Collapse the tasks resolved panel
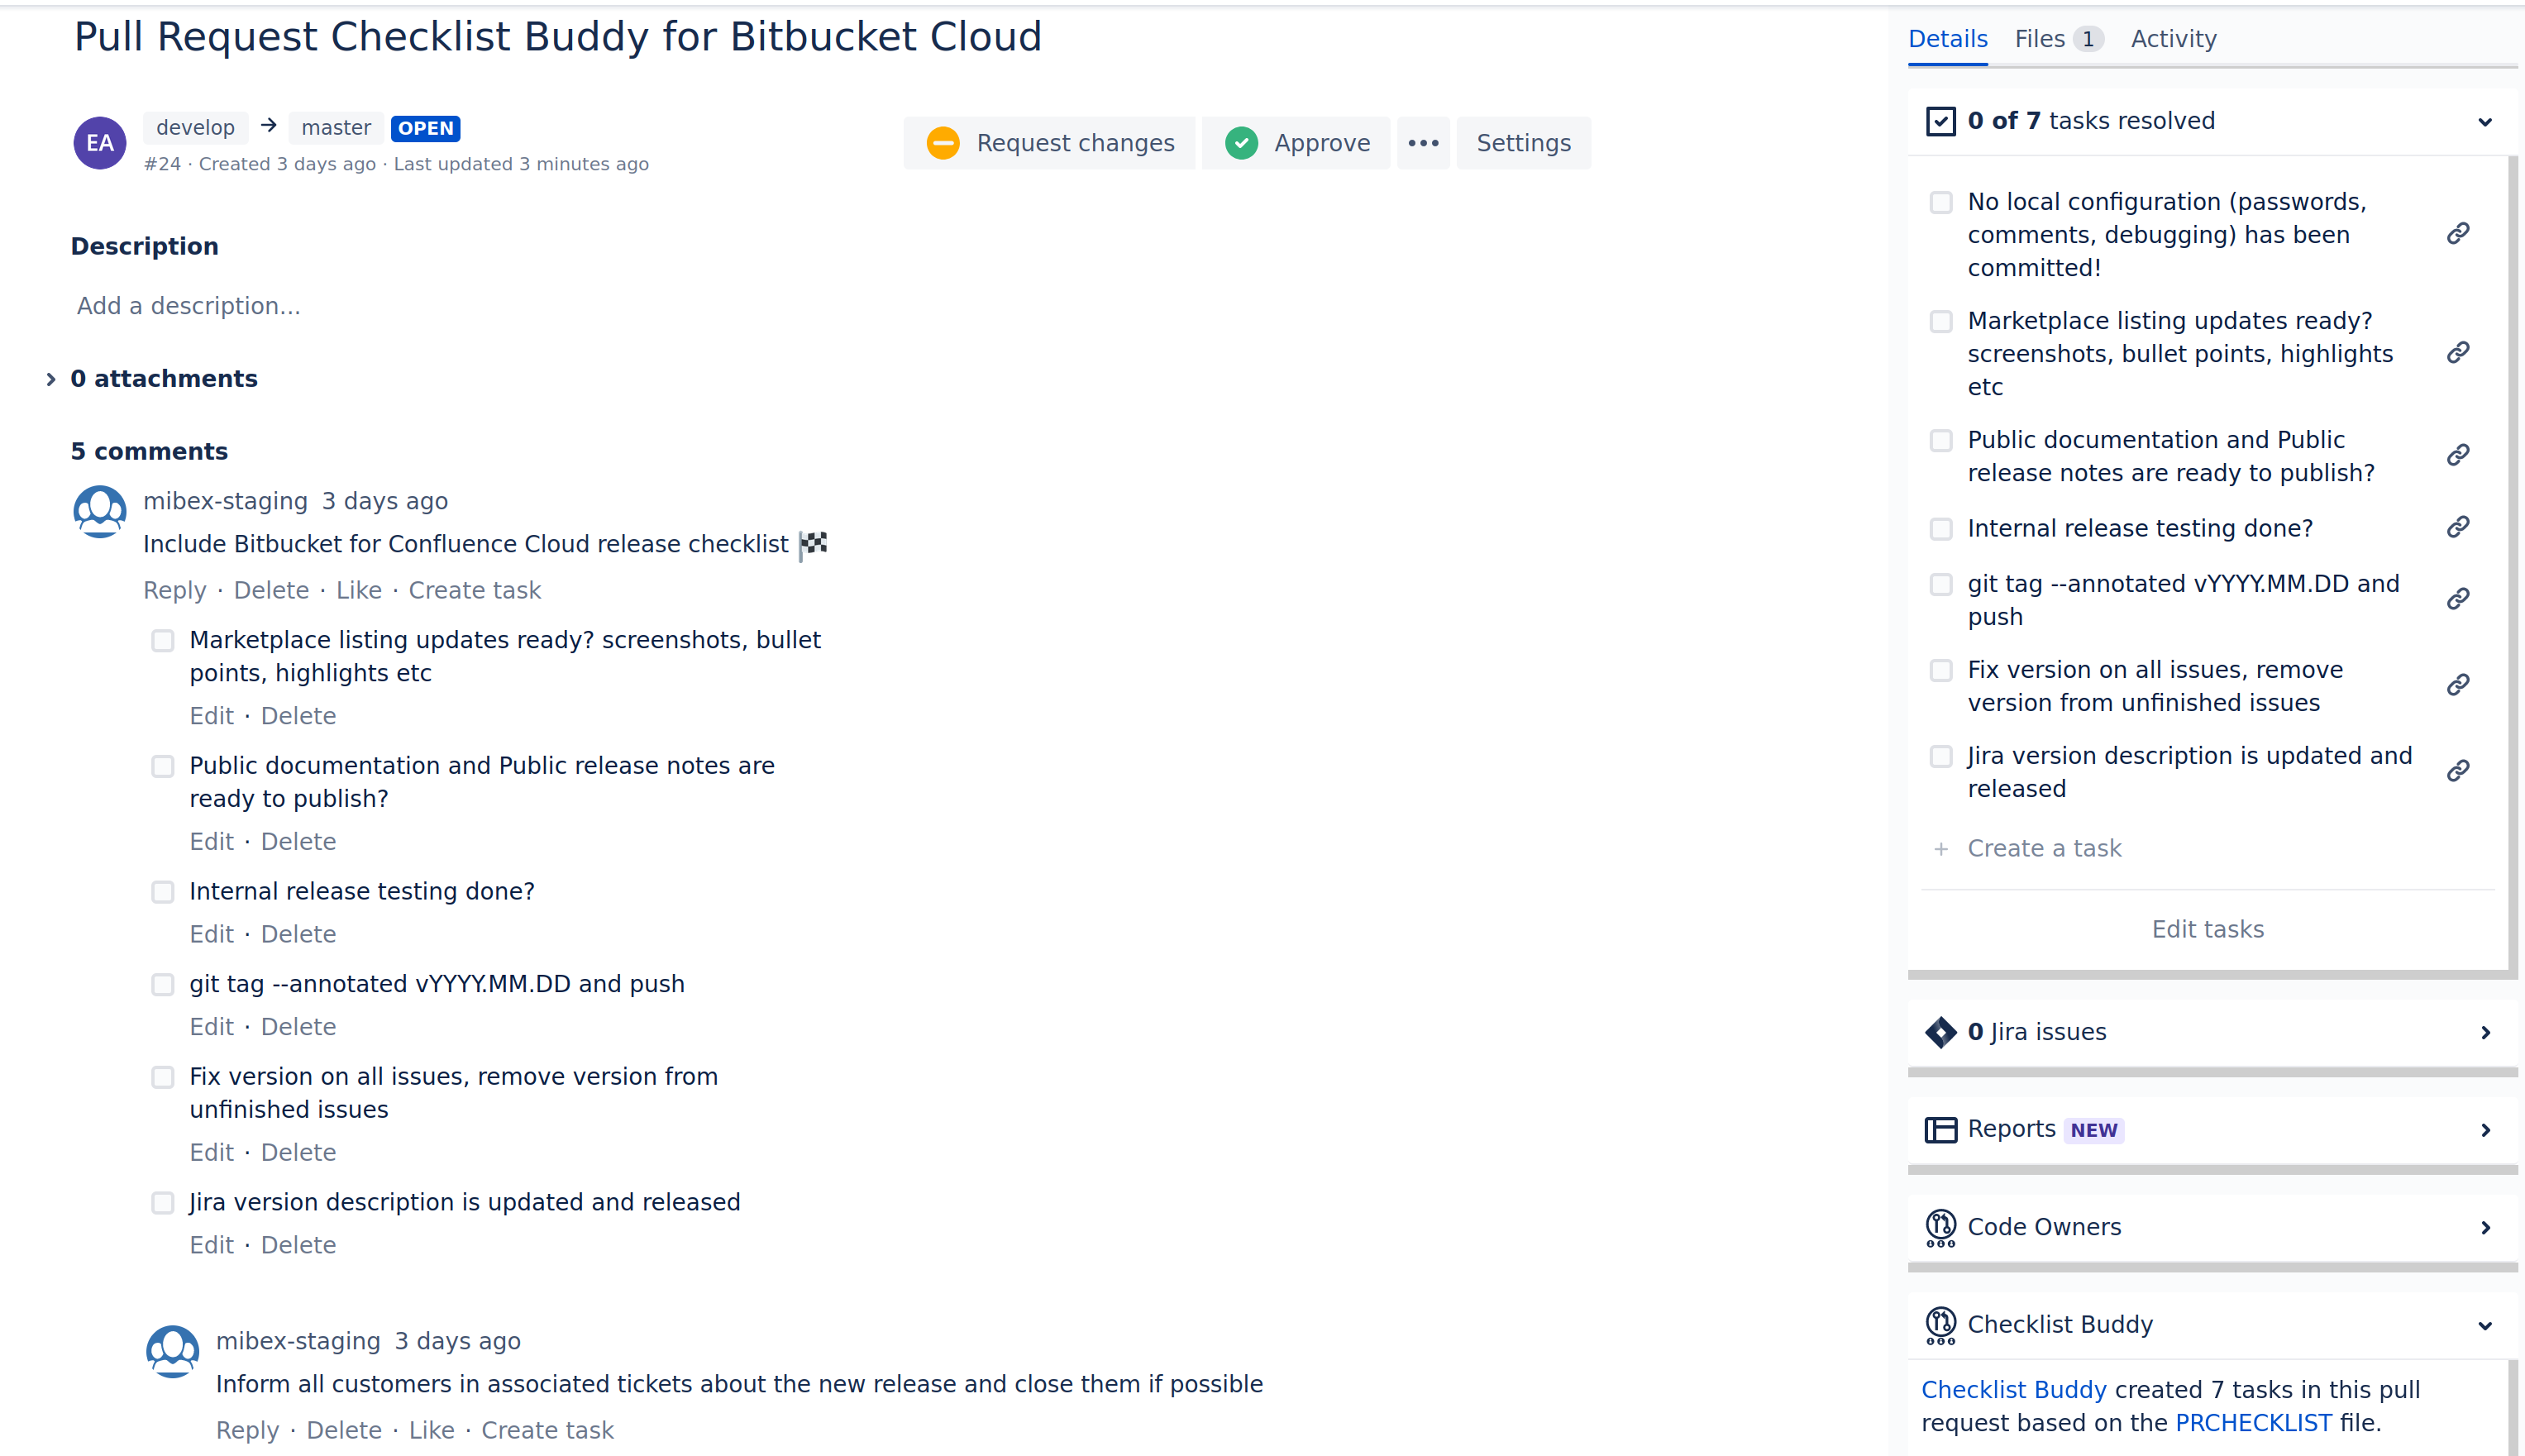The width and height of the screenshot is (2525, 1456). point(2485,122)
